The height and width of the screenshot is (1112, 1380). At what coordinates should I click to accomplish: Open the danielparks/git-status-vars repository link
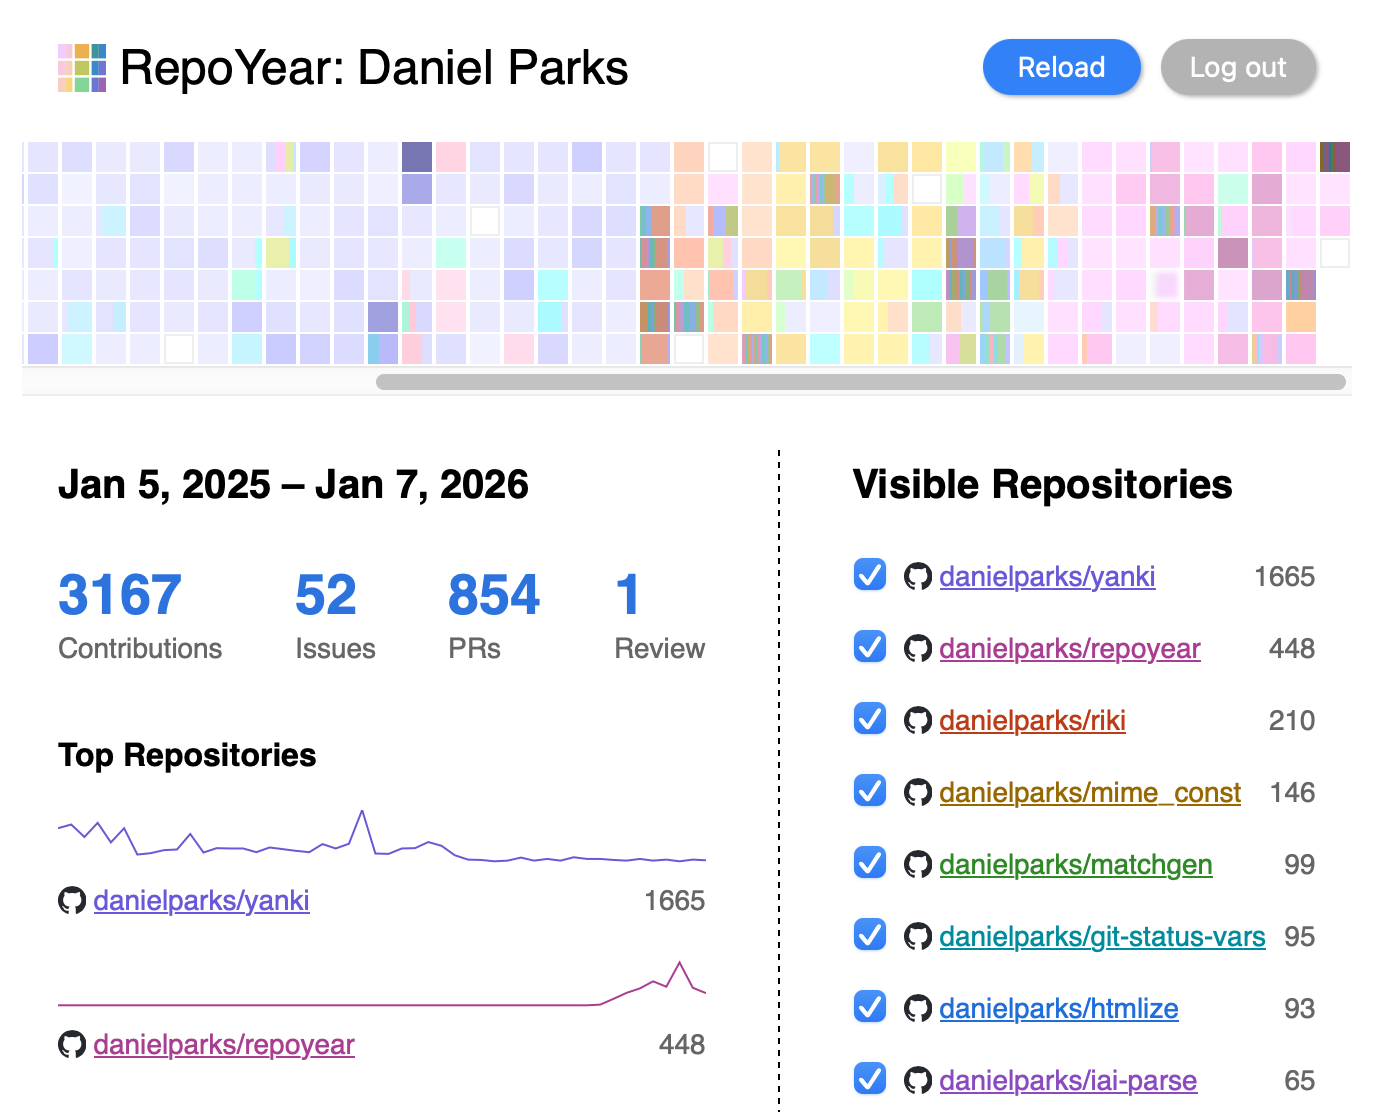point(1102,936)
